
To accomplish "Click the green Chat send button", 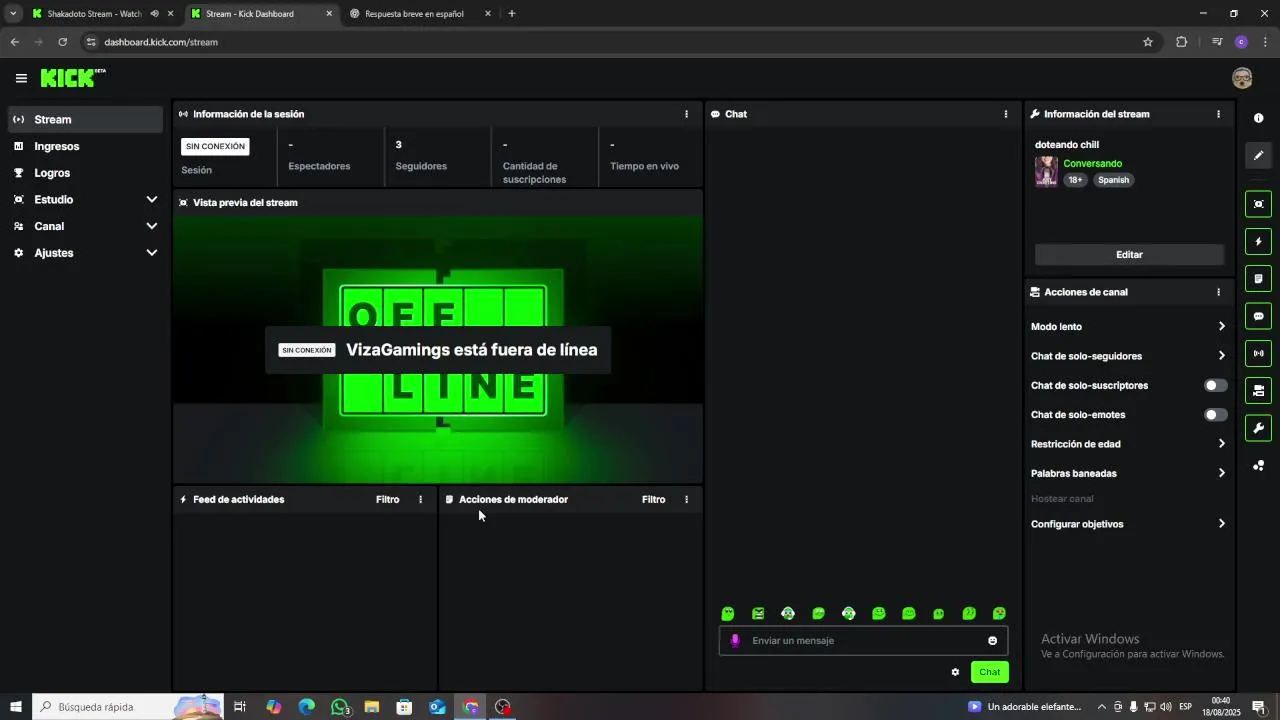I will 989,672.
